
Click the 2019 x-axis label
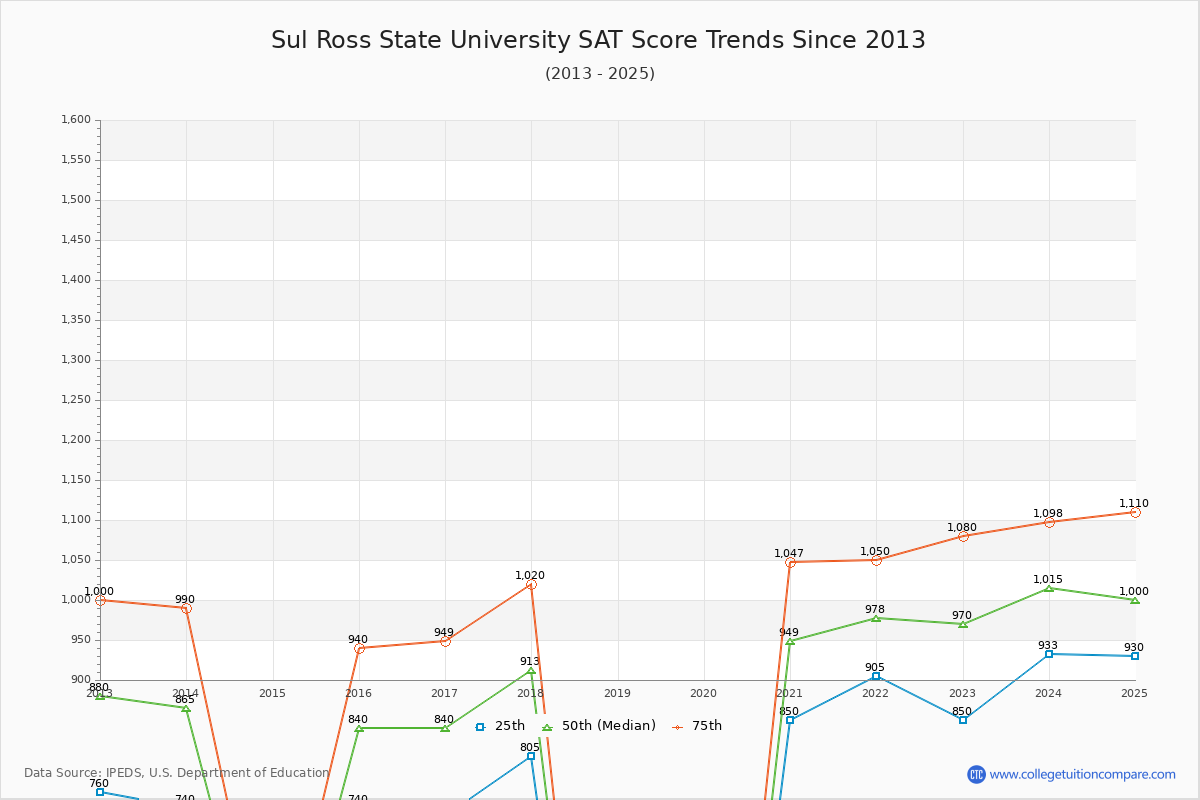pyautogui.click(x=617, y=693)
